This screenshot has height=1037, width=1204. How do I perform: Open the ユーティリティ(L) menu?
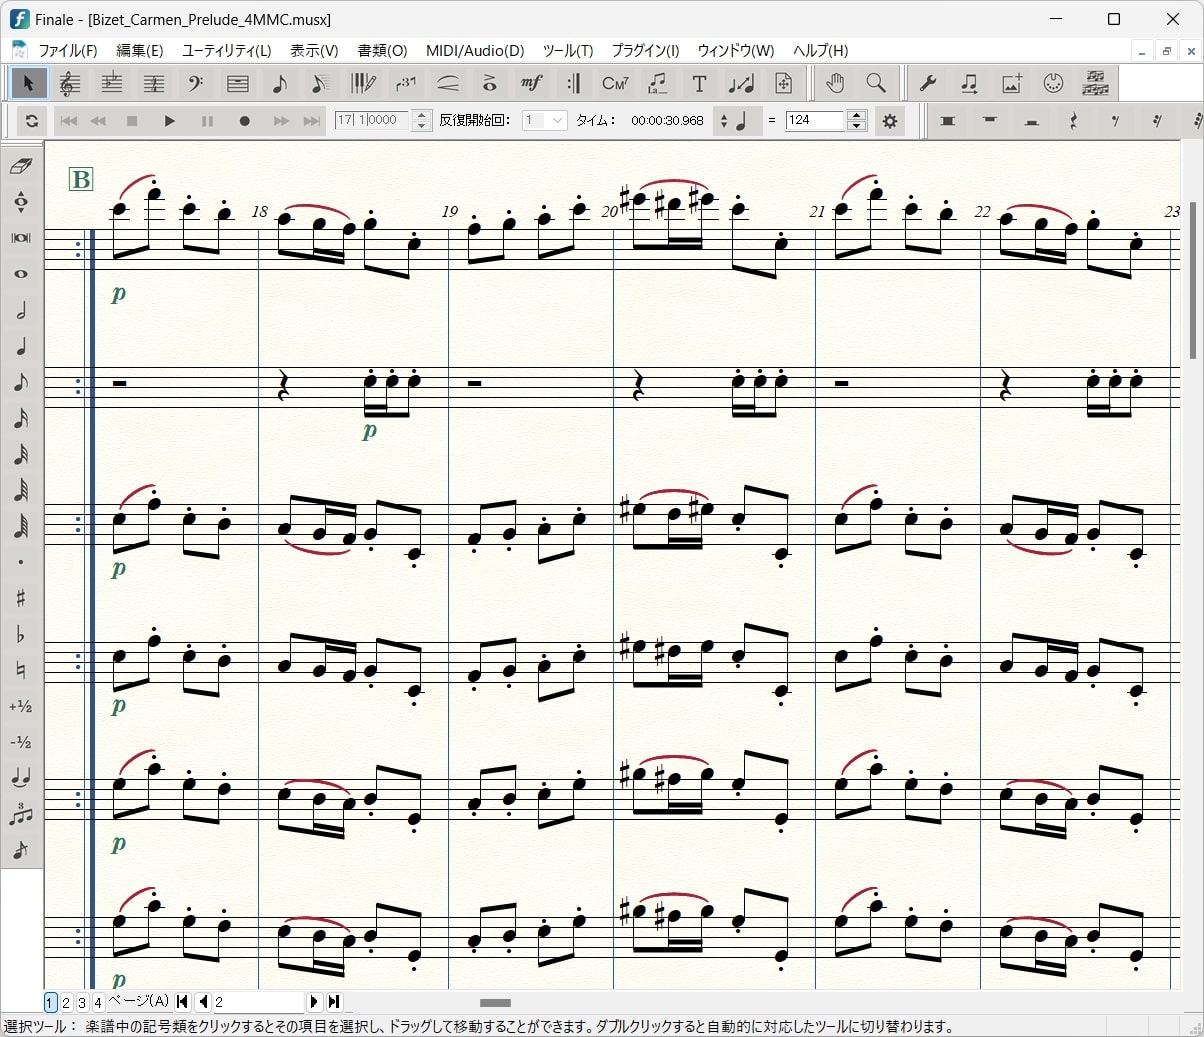click(226, 50)
